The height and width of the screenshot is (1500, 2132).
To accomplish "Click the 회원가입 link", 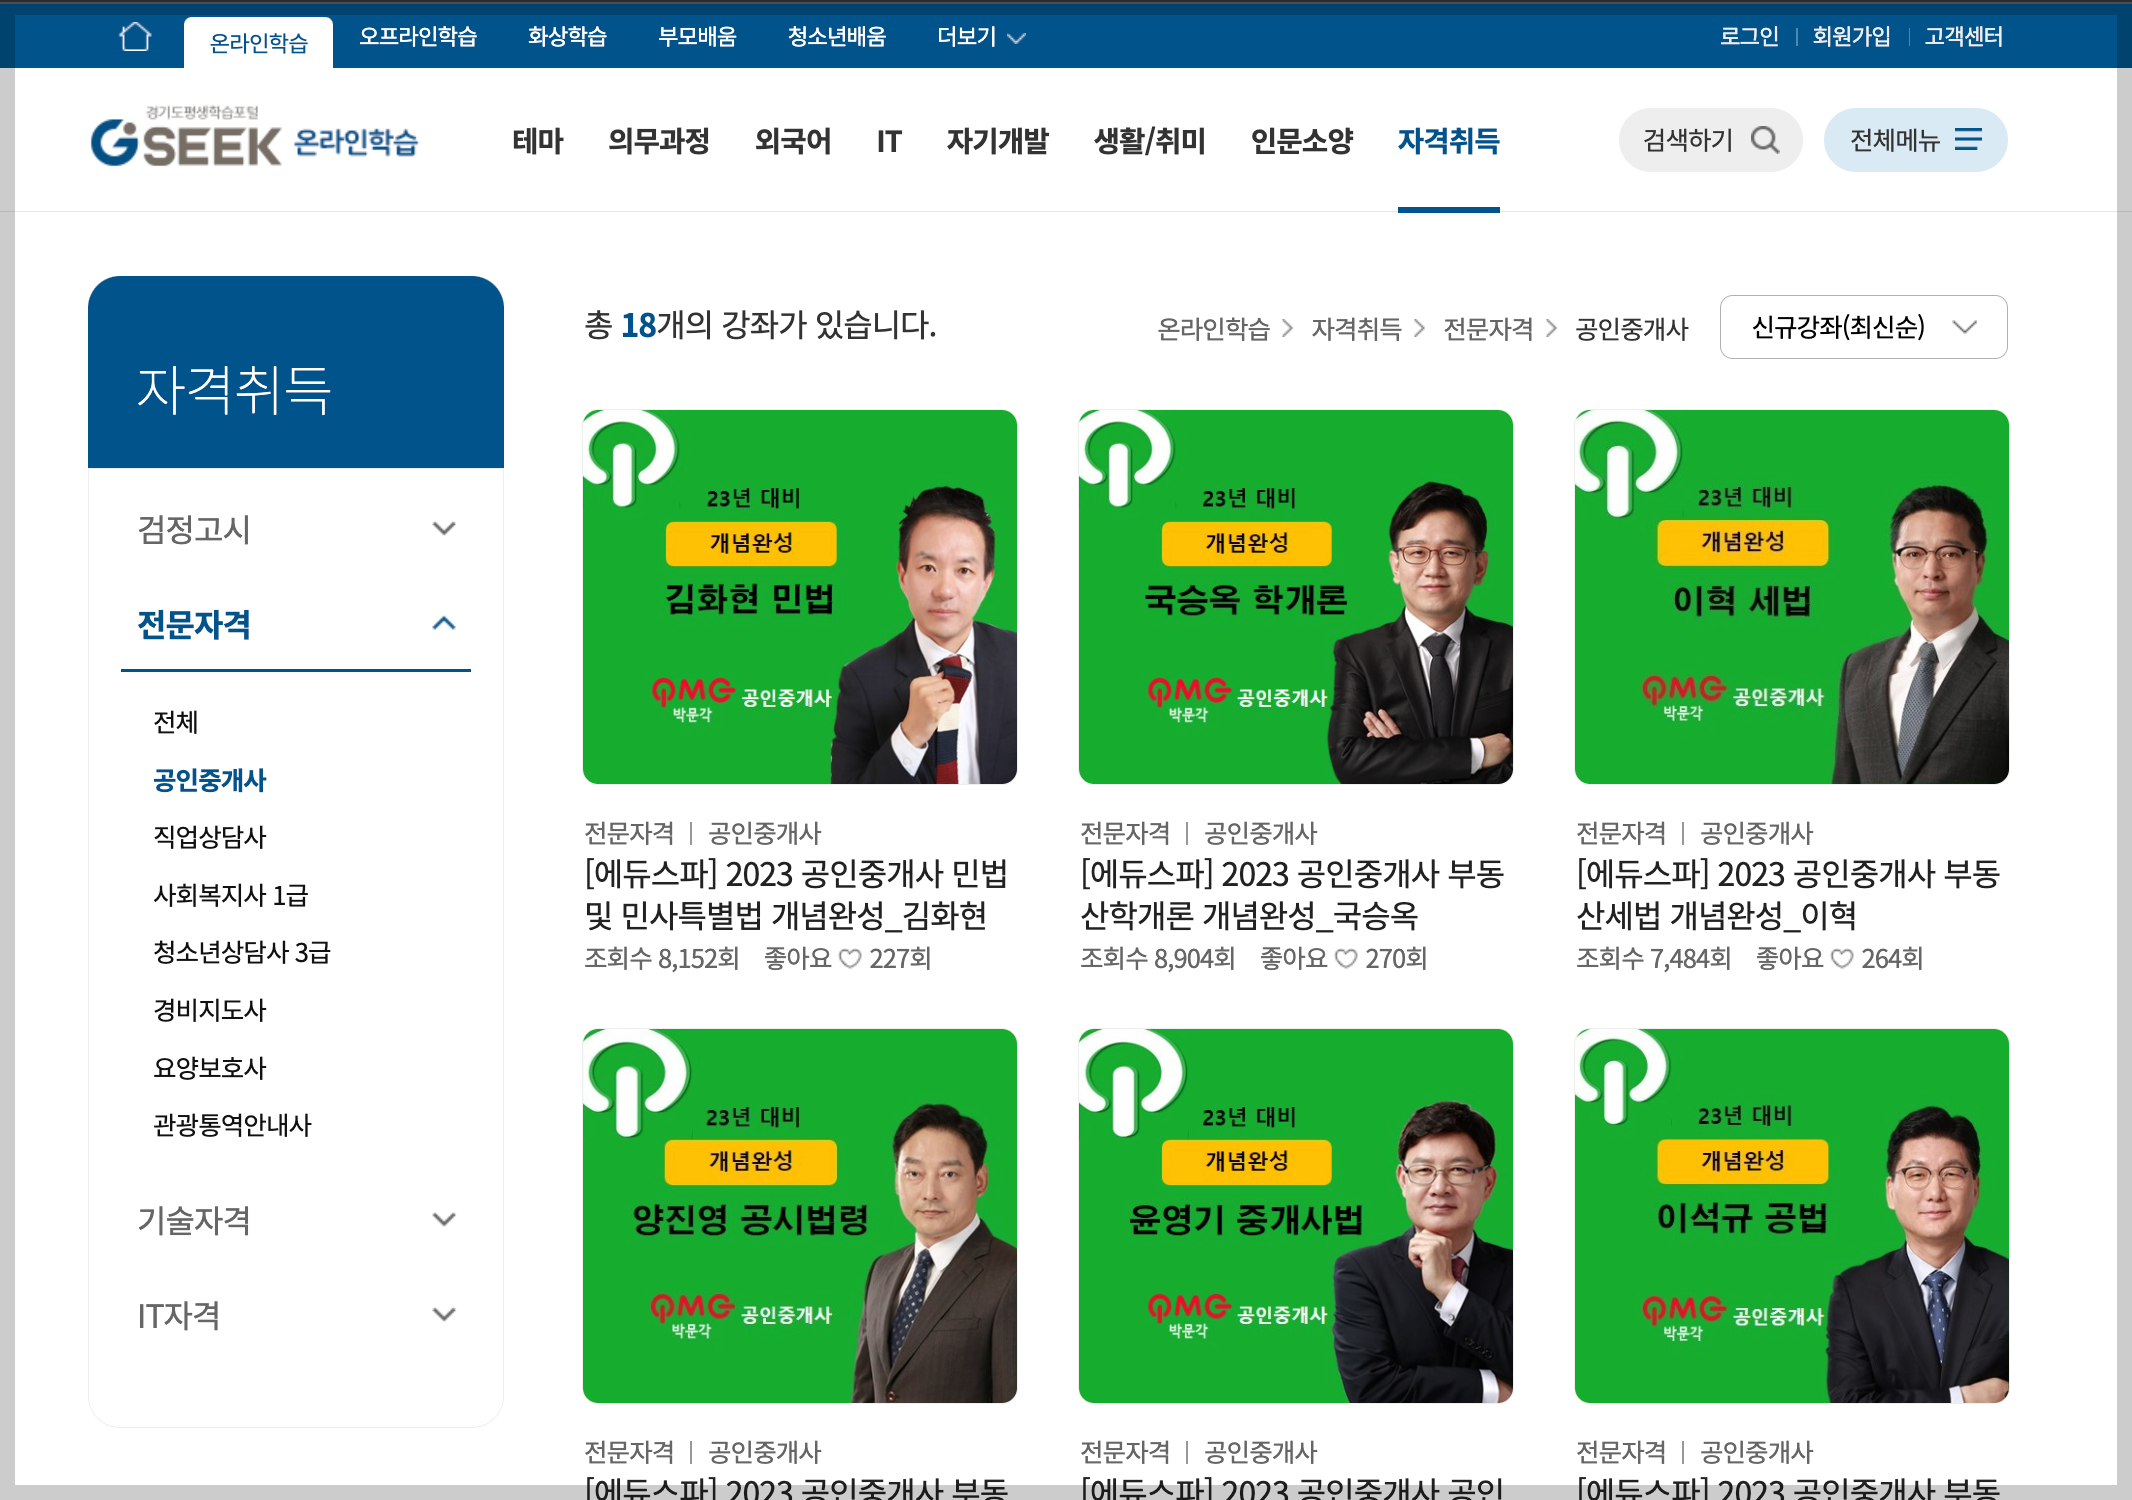I will [x=1851, y=37].
